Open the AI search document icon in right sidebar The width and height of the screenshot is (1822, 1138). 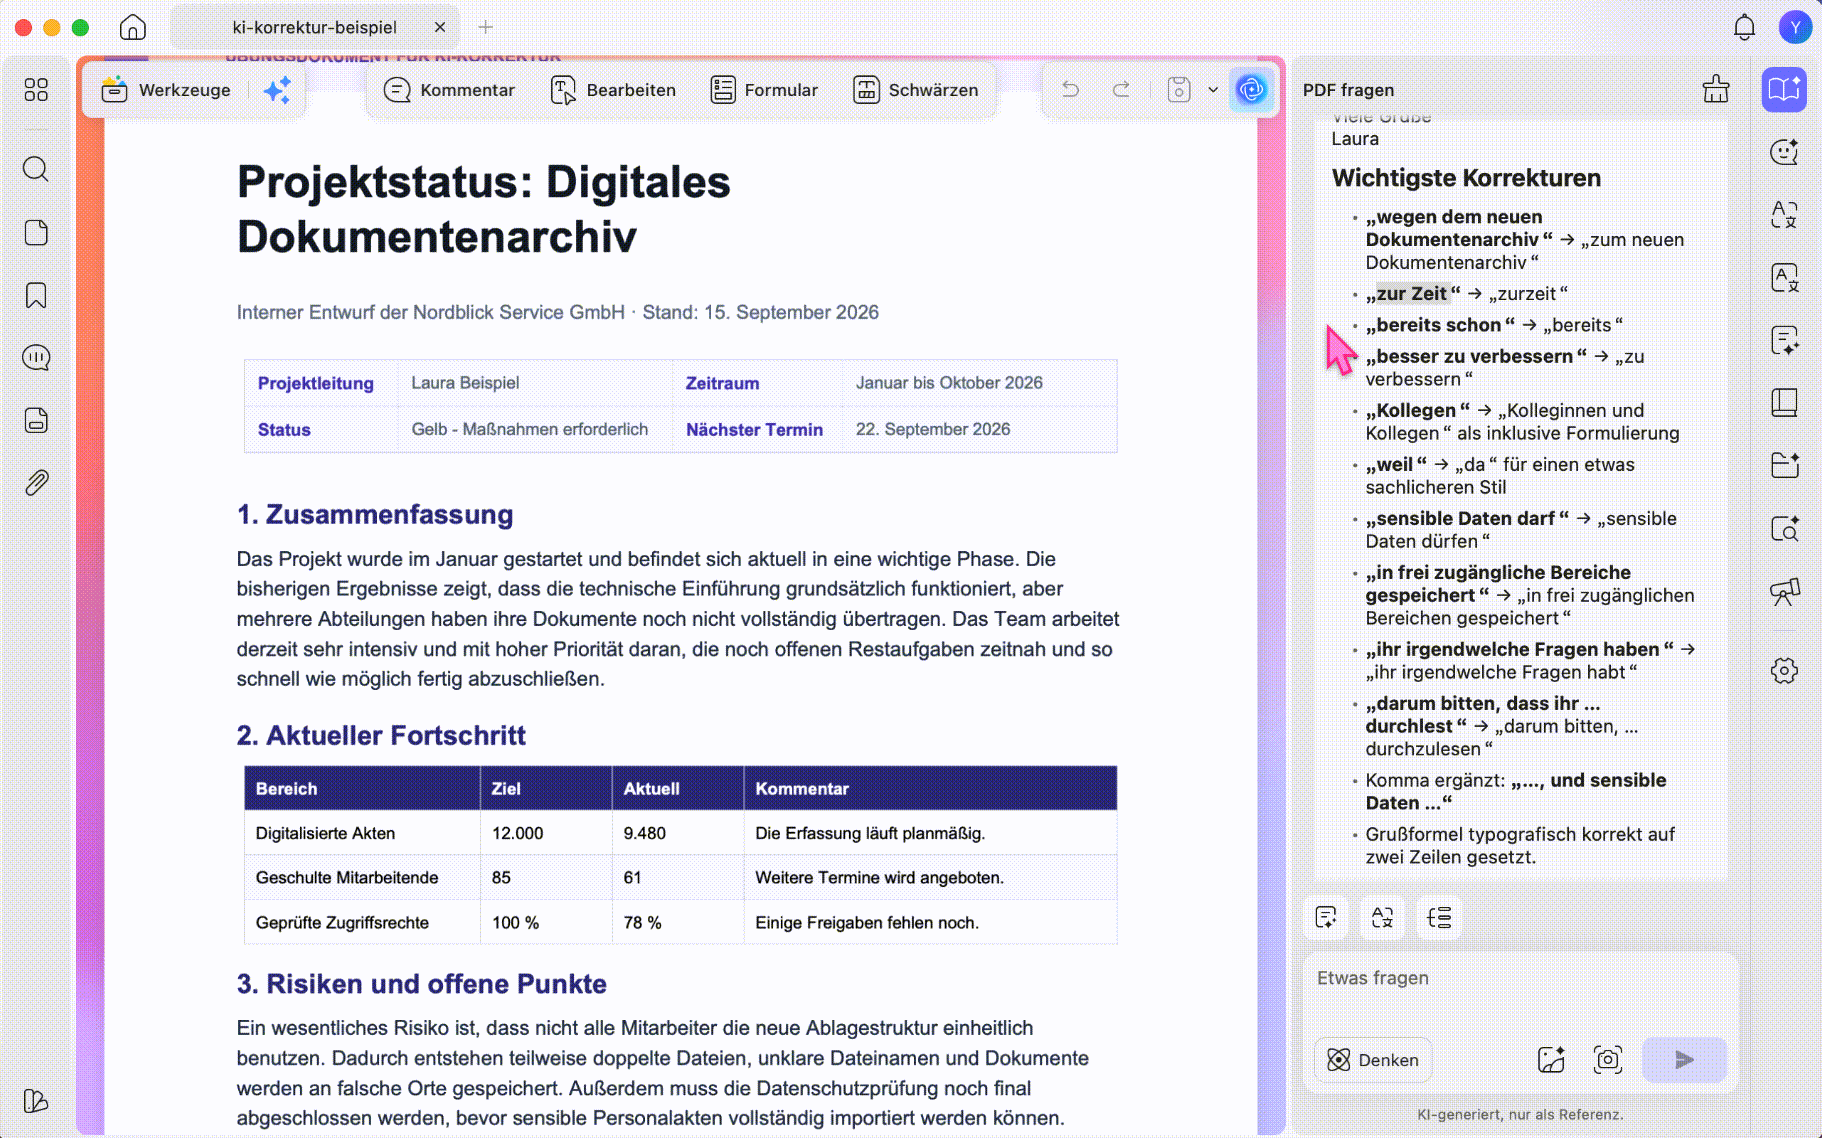tap(1784, 528)
